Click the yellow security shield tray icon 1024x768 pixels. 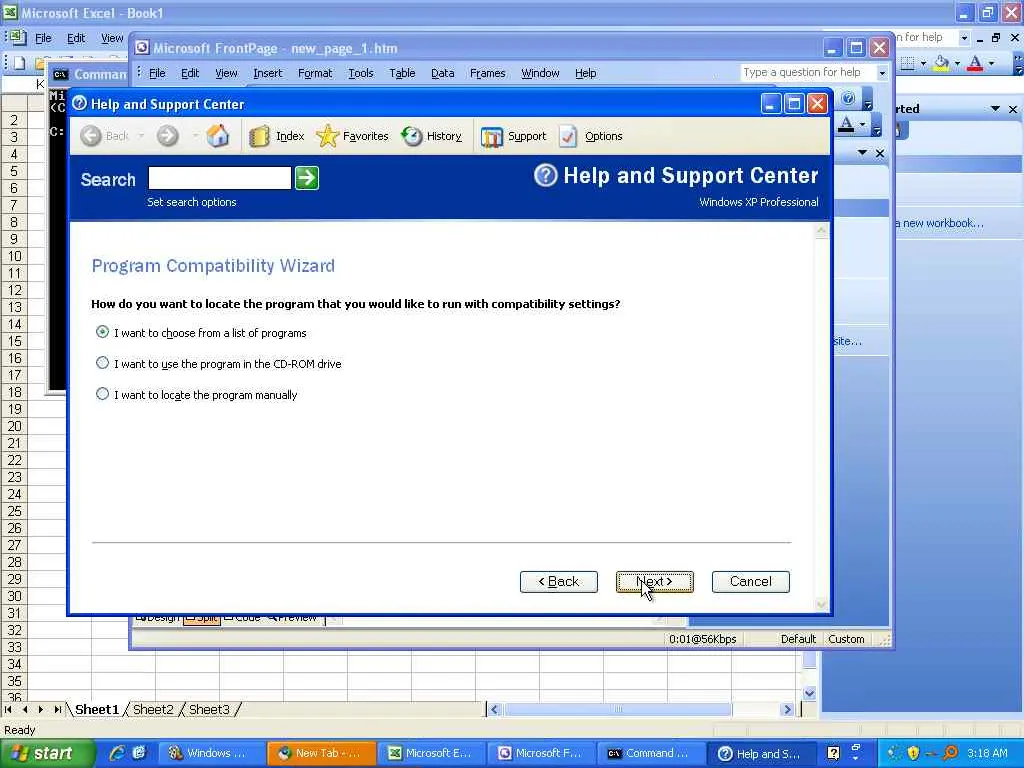tap(913, 753)
